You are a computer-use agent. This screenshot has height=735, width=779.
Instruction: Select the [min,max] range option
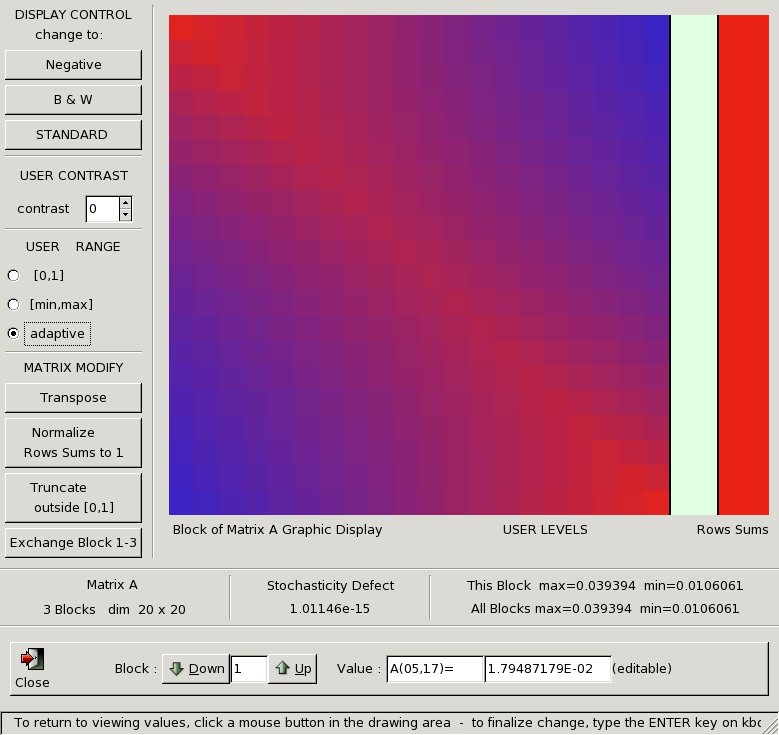(13, 304)
